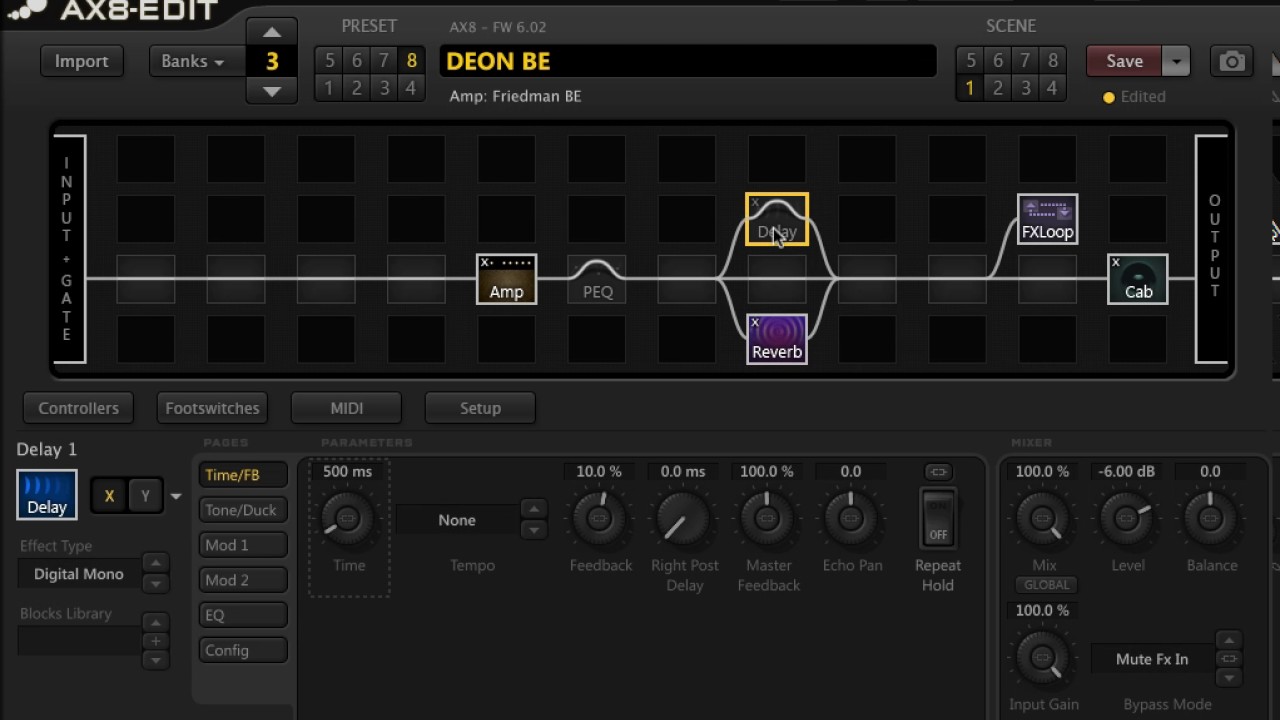The height and width of the screenshot is (720, 1280).
Task: Open the Bypass Mode Mute Fx In selector
Action: [x=1152, y=659]
